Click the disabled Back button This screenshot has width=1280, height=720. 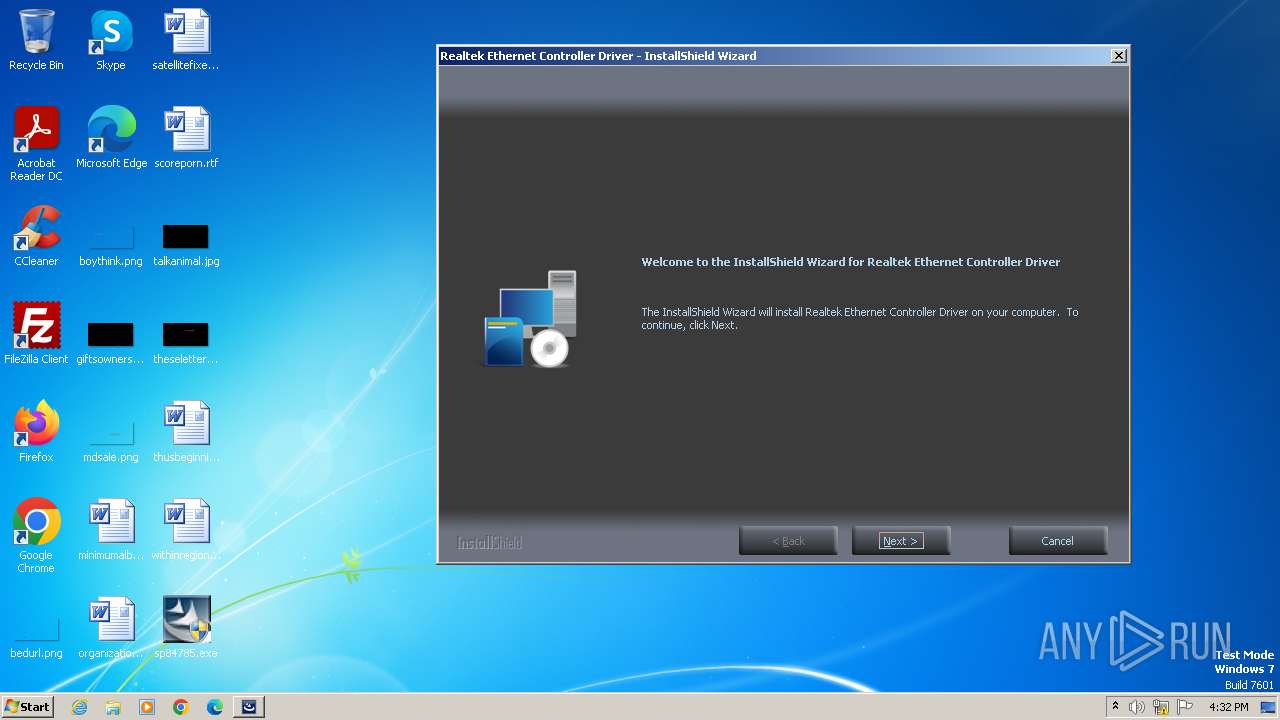tap(788, 541)
